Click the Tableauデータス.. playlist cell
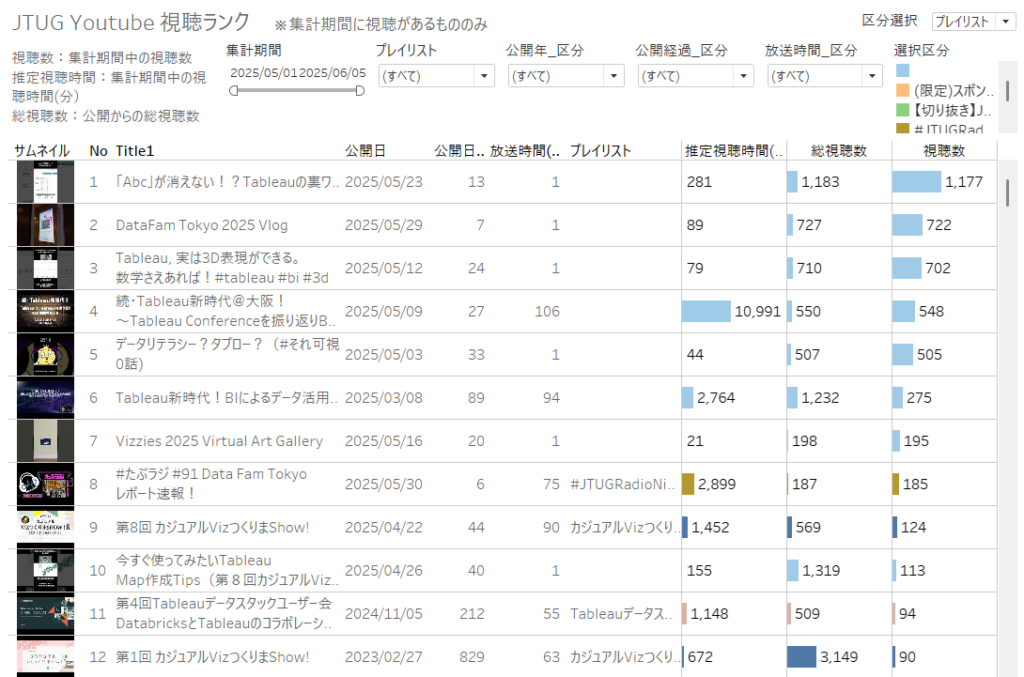This screenshot has height=677, width=1024. 621,614
